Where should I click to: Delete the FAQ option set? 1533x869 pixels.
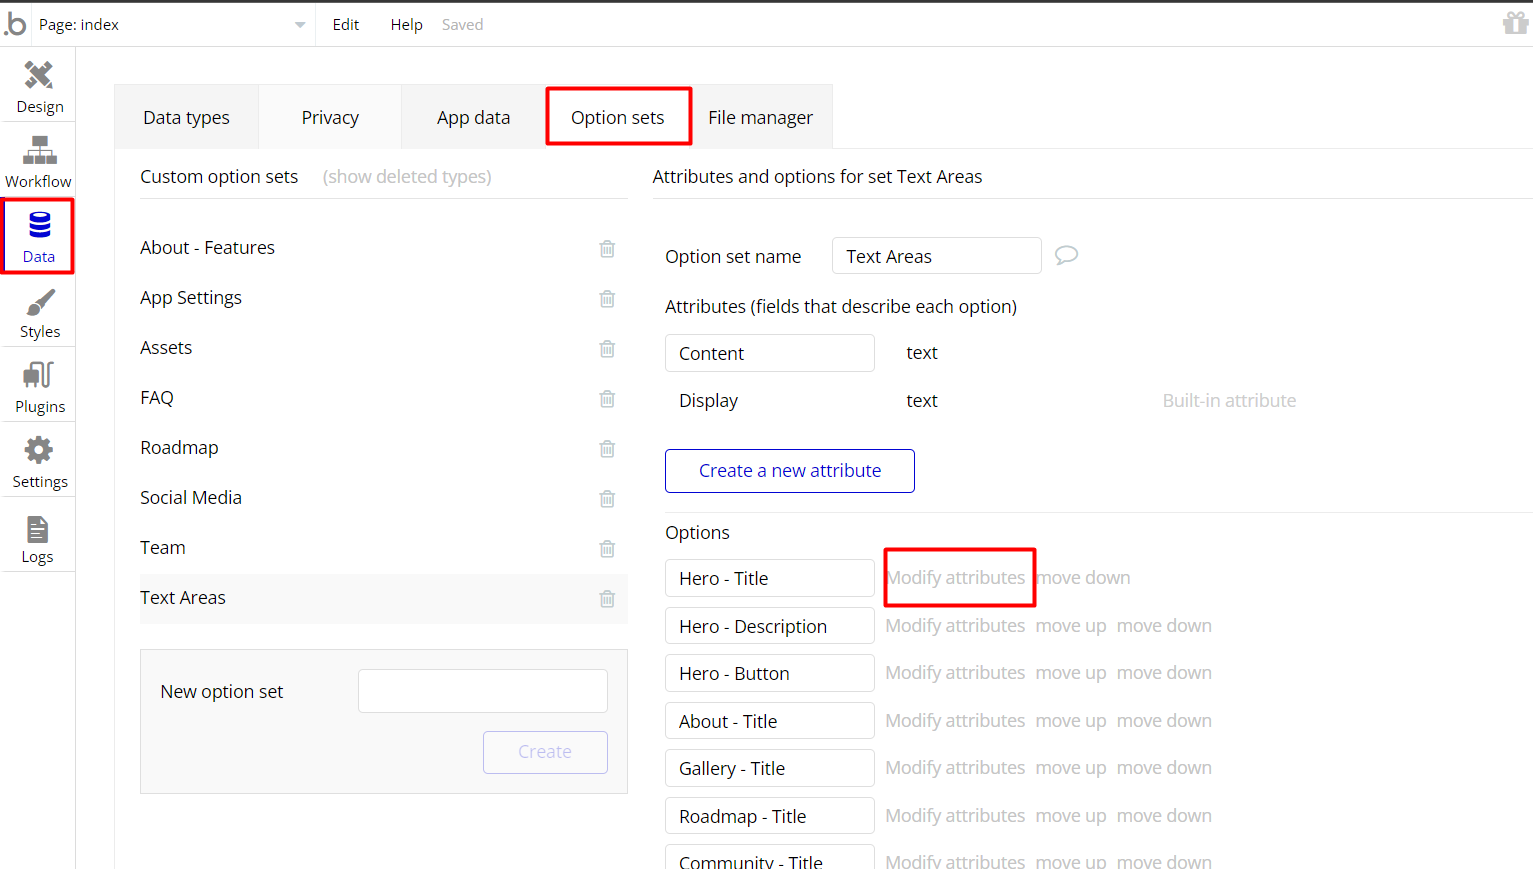pyautogui.click(x=607, y=398)
